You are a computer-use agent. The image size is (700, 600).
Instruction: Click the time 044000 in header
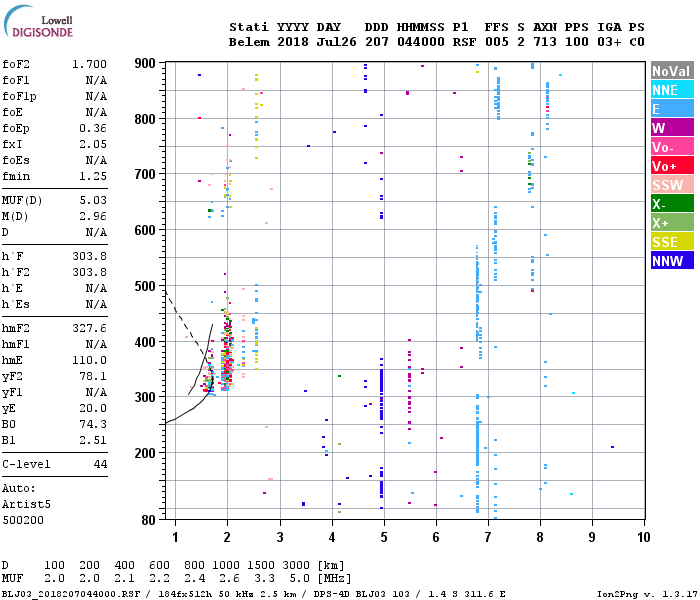tap(421, 42)
